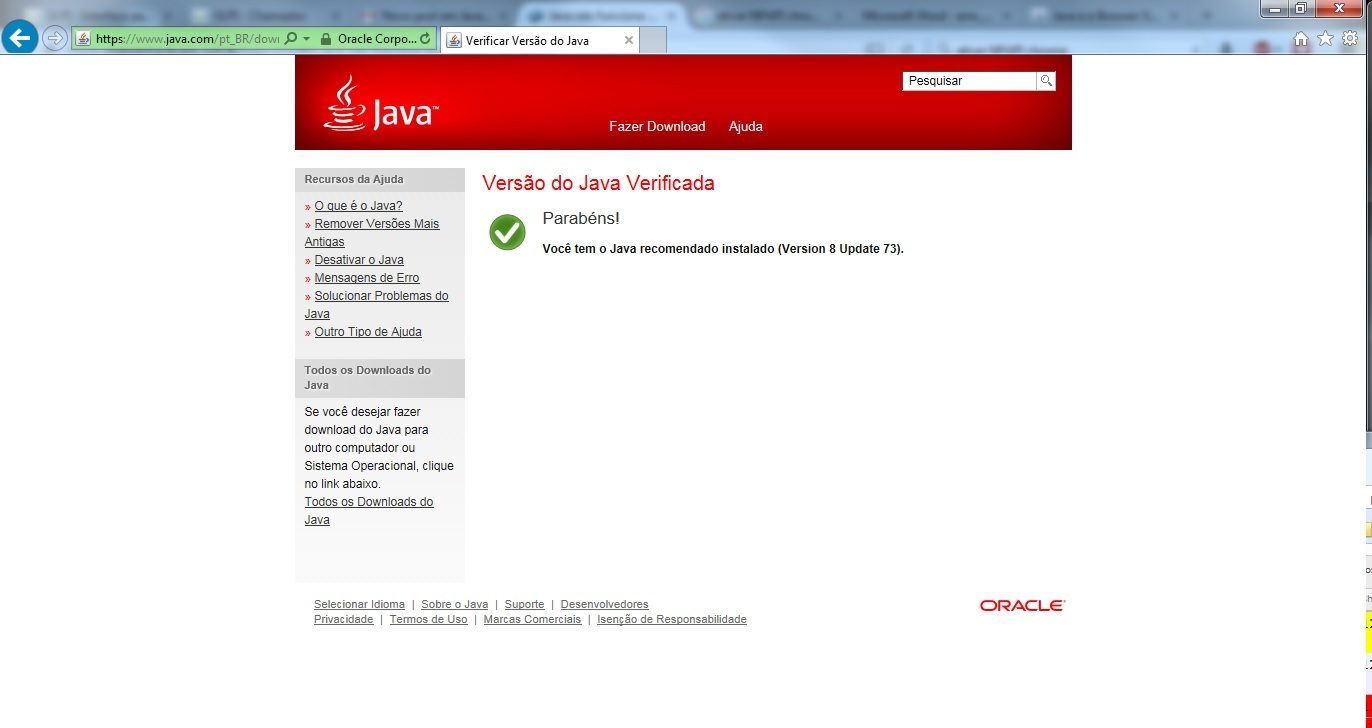Open 'Solucionar Problemas do Java' link
Viewport: 1372px width, 728px height.
coord(377,305)
